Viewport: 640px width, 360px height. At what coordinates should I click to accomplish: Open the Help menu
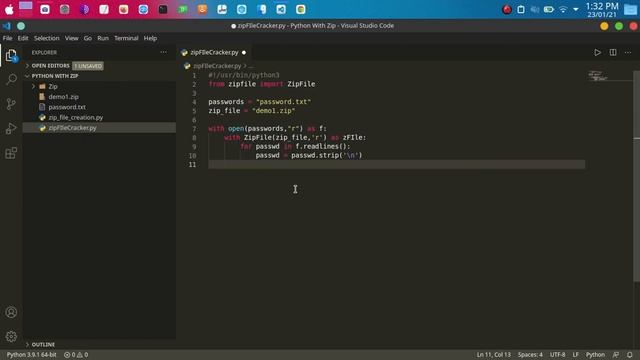[150, 38]
